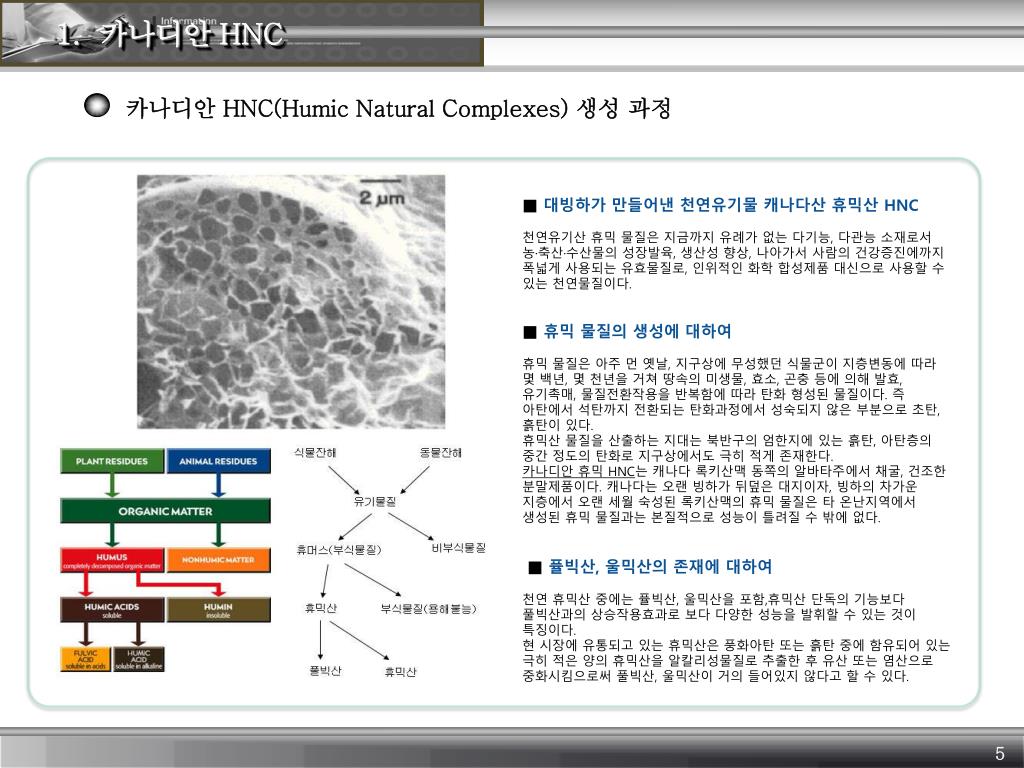Click the '2 μm' scale label on the image
Screen dimensions: 1024x768
point(381,197)
